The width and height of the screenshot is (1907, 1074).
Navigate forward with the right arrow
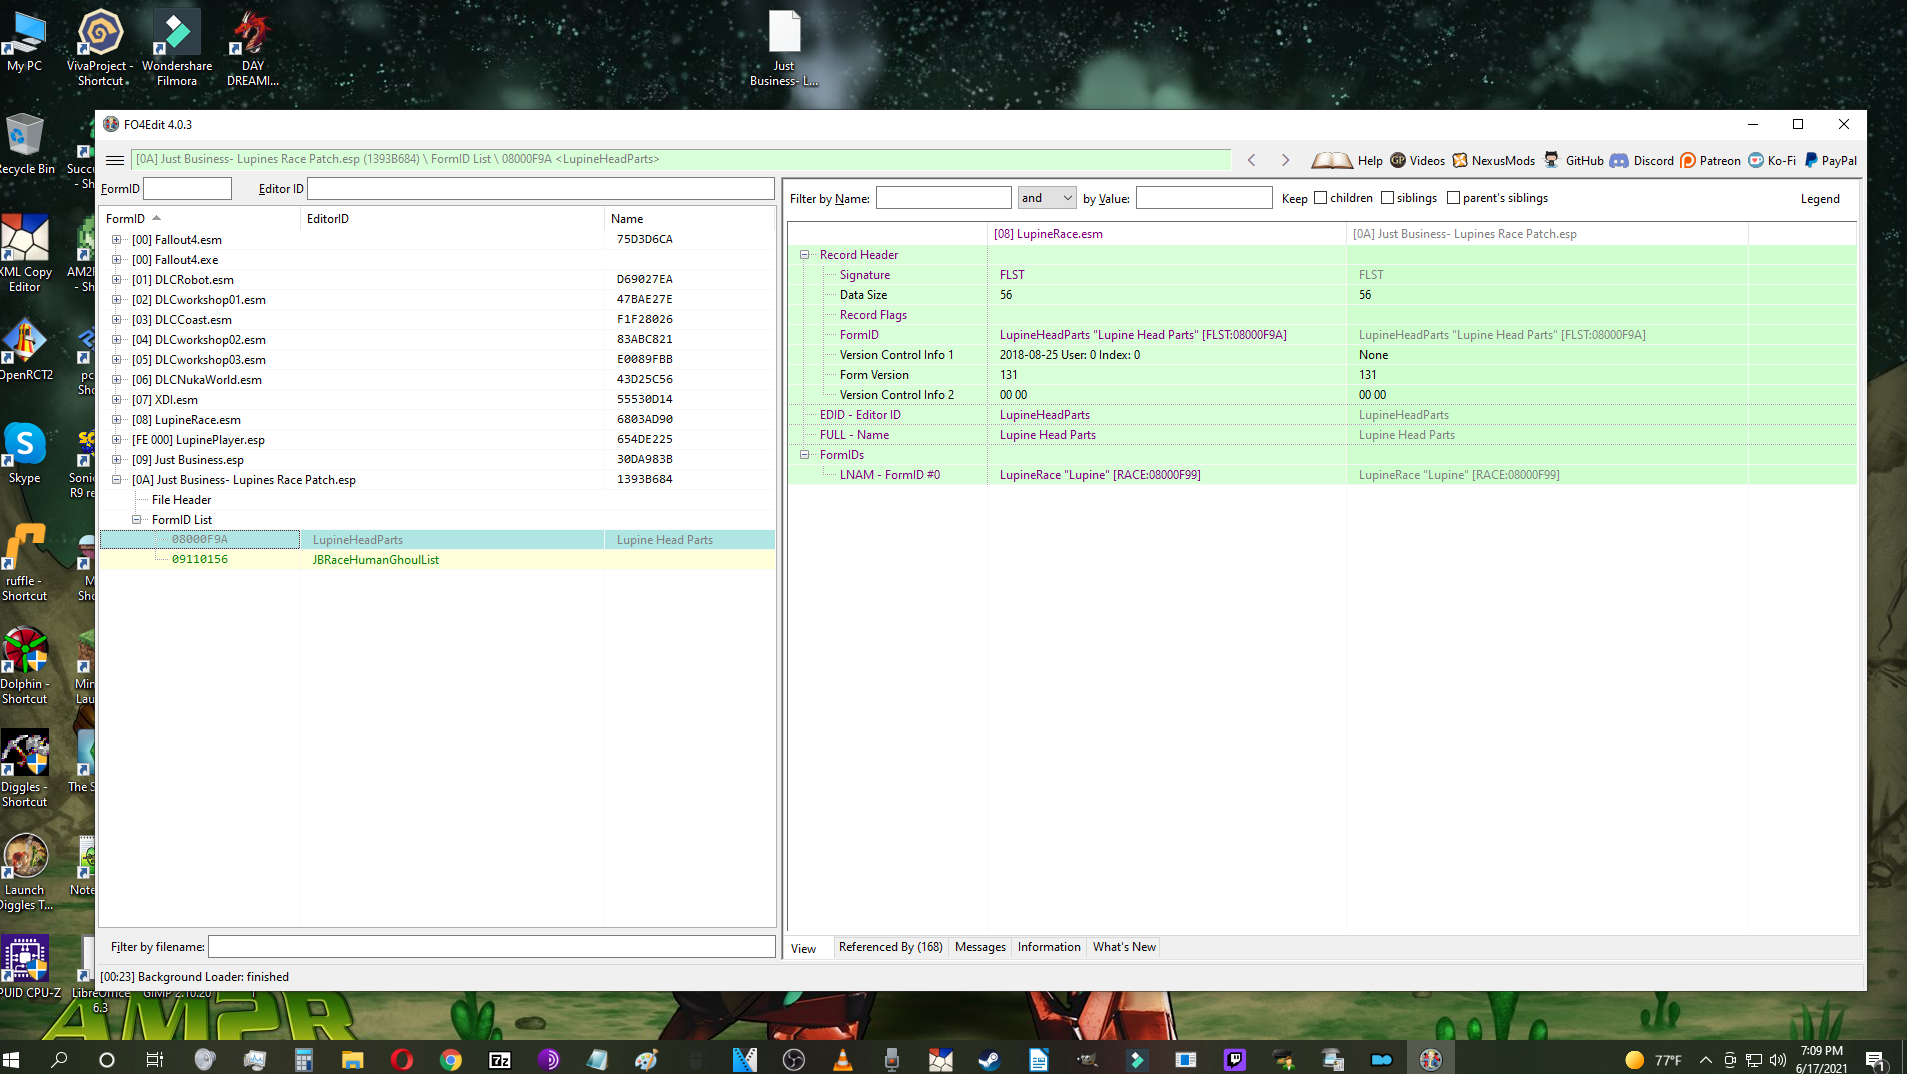click(1285, 160)
